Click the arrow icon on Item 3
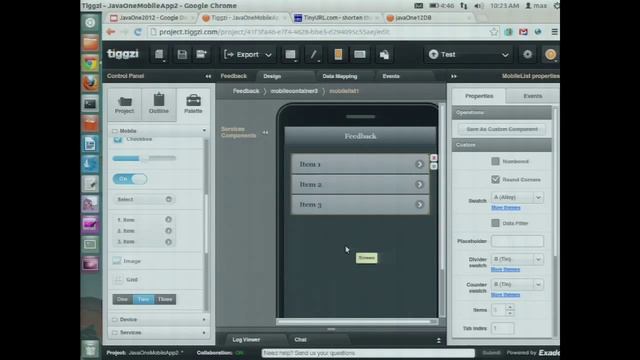The image size is (640, 360). point(419,204)
